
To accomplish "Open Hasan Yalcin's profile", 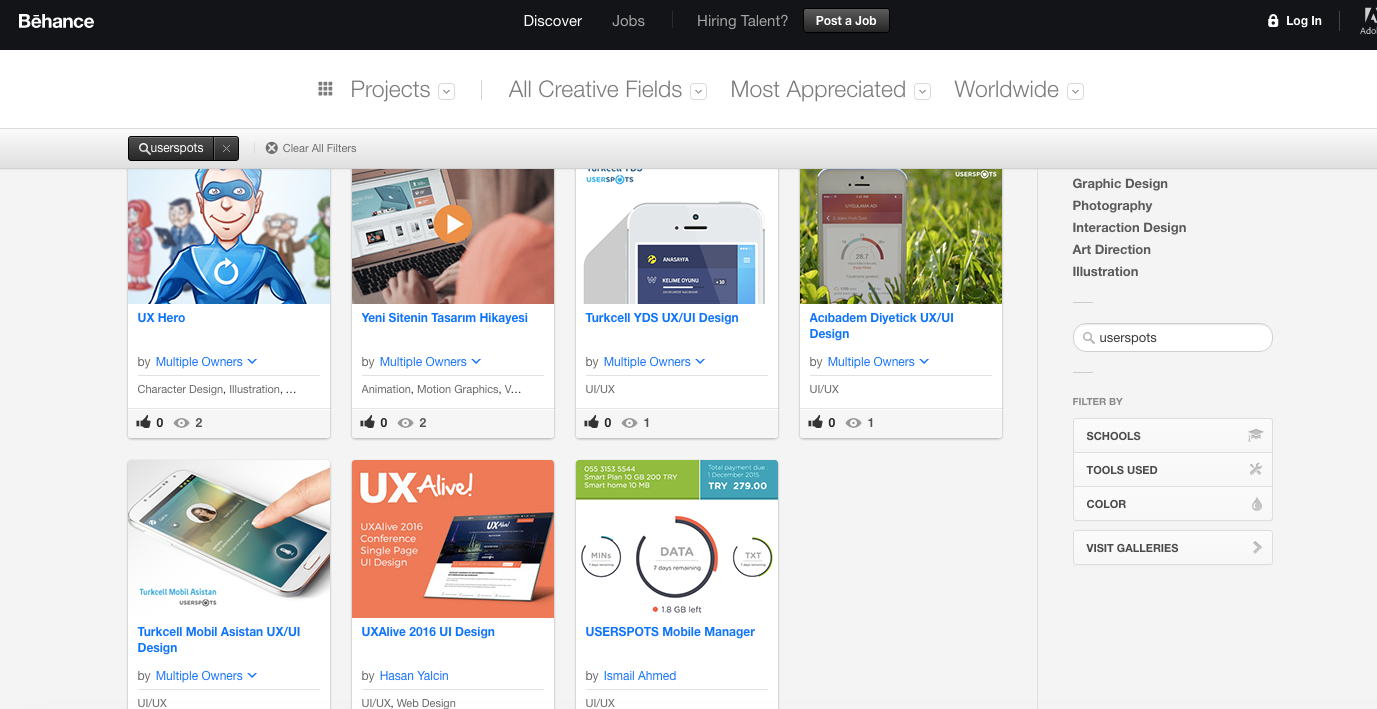I will [414, 676].
